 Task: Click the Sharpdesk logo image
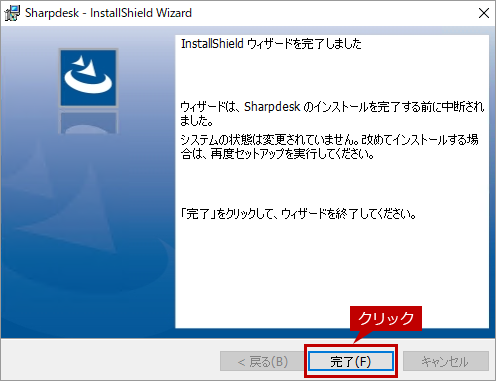tap(88, 78)
